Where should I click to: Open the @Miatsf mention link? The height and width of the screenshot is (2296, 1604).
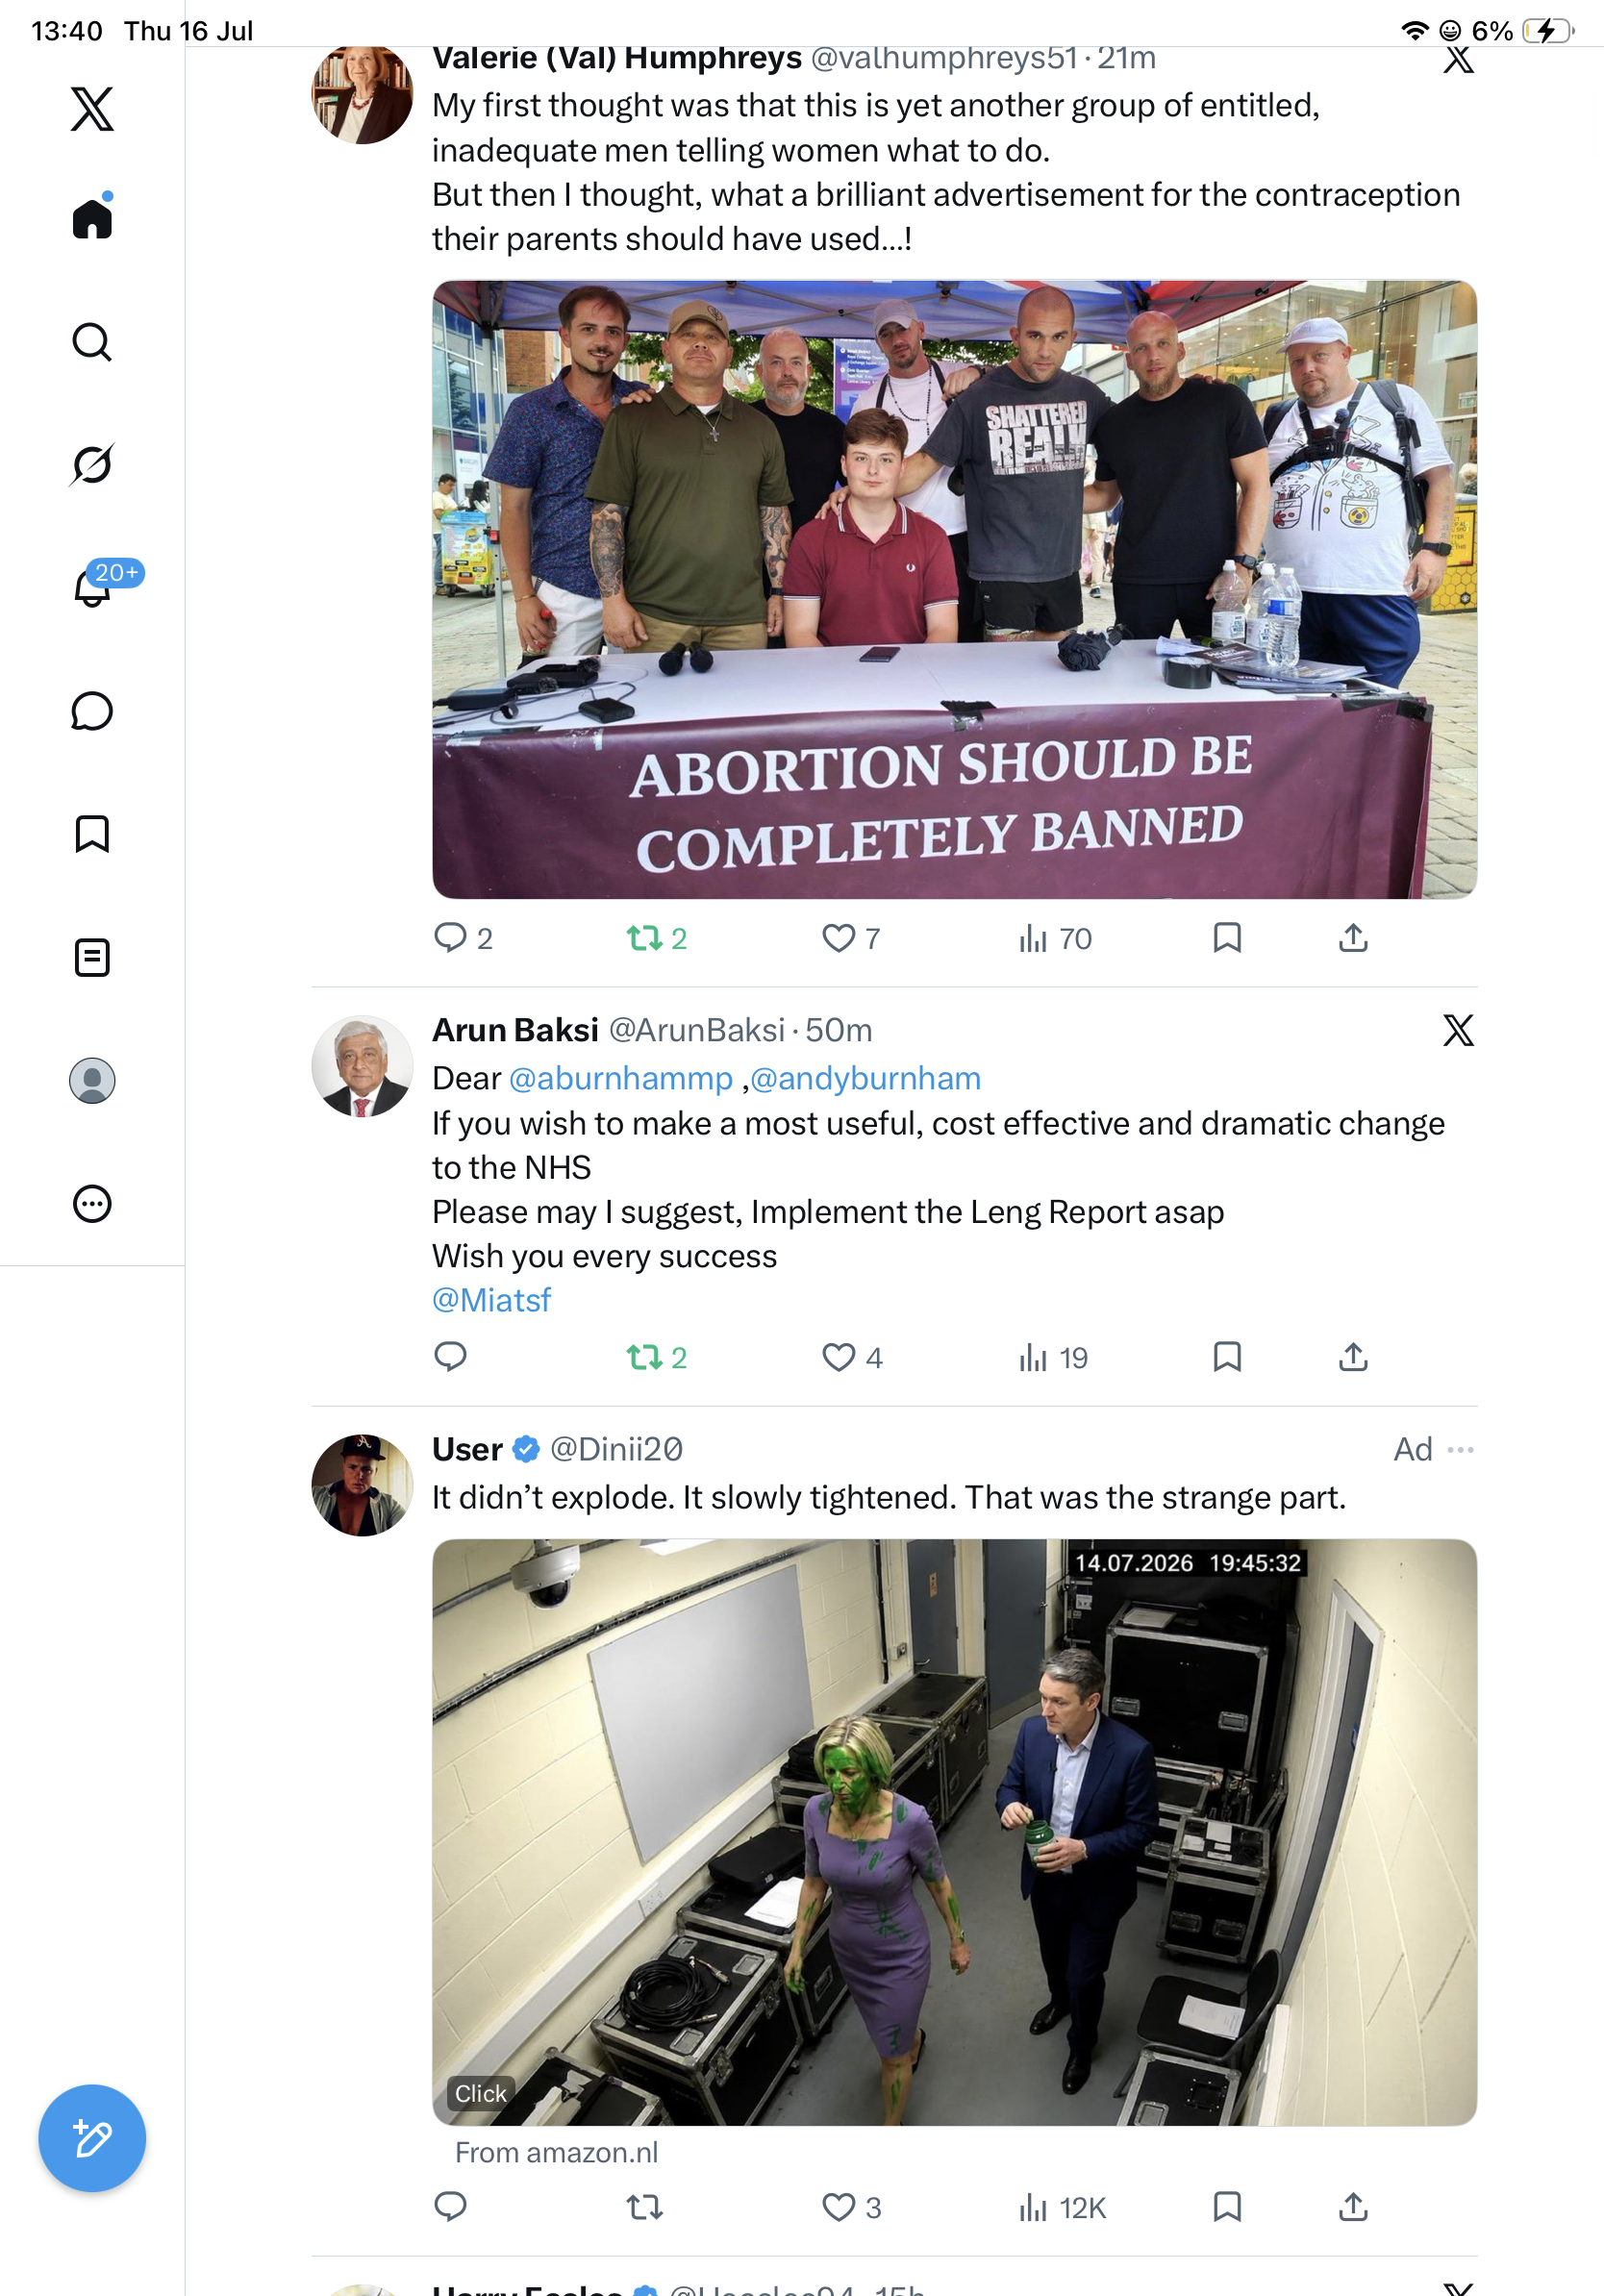coord(491,1300)
